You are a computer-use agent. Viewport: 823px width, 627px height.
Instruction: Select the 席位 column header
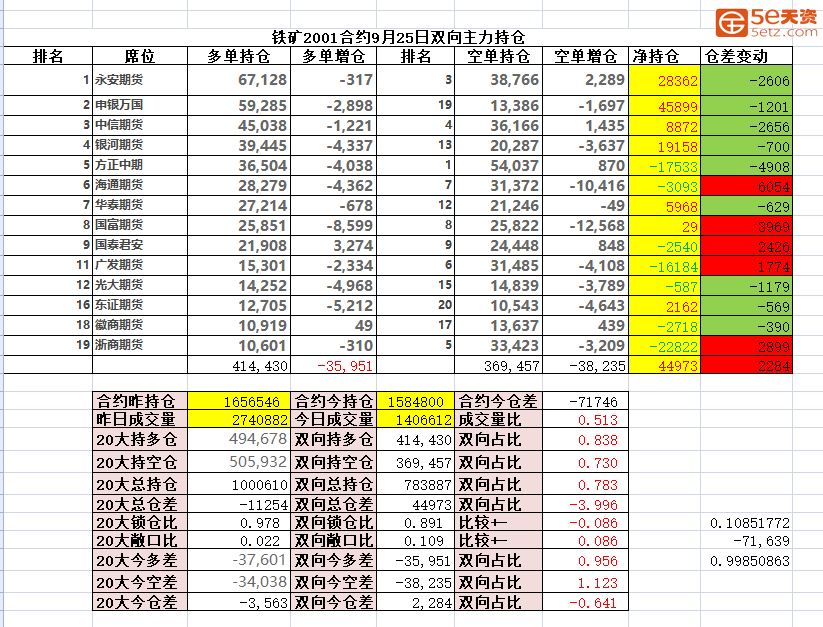(140, 56)
